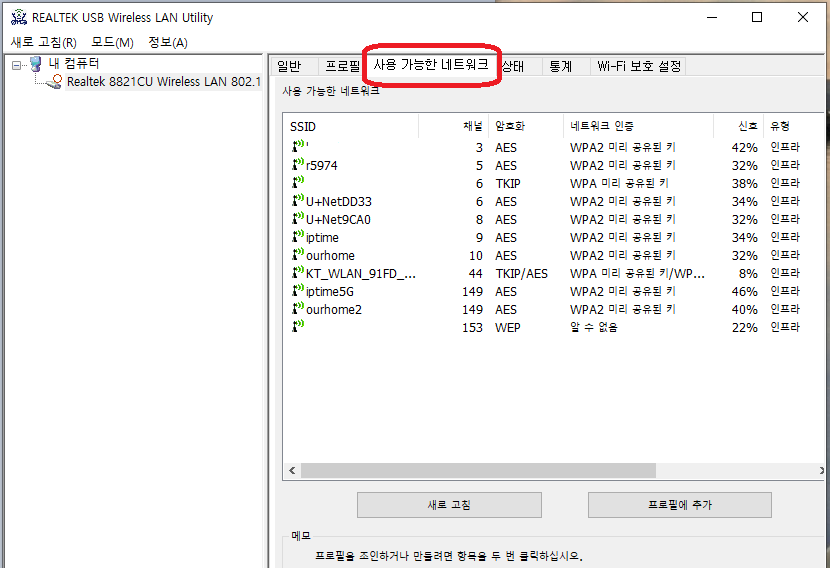Viewport: 830px width, 568px height.
Task: Click the 46% signal value for iptime5G
Action: click(x=744, y=292)
